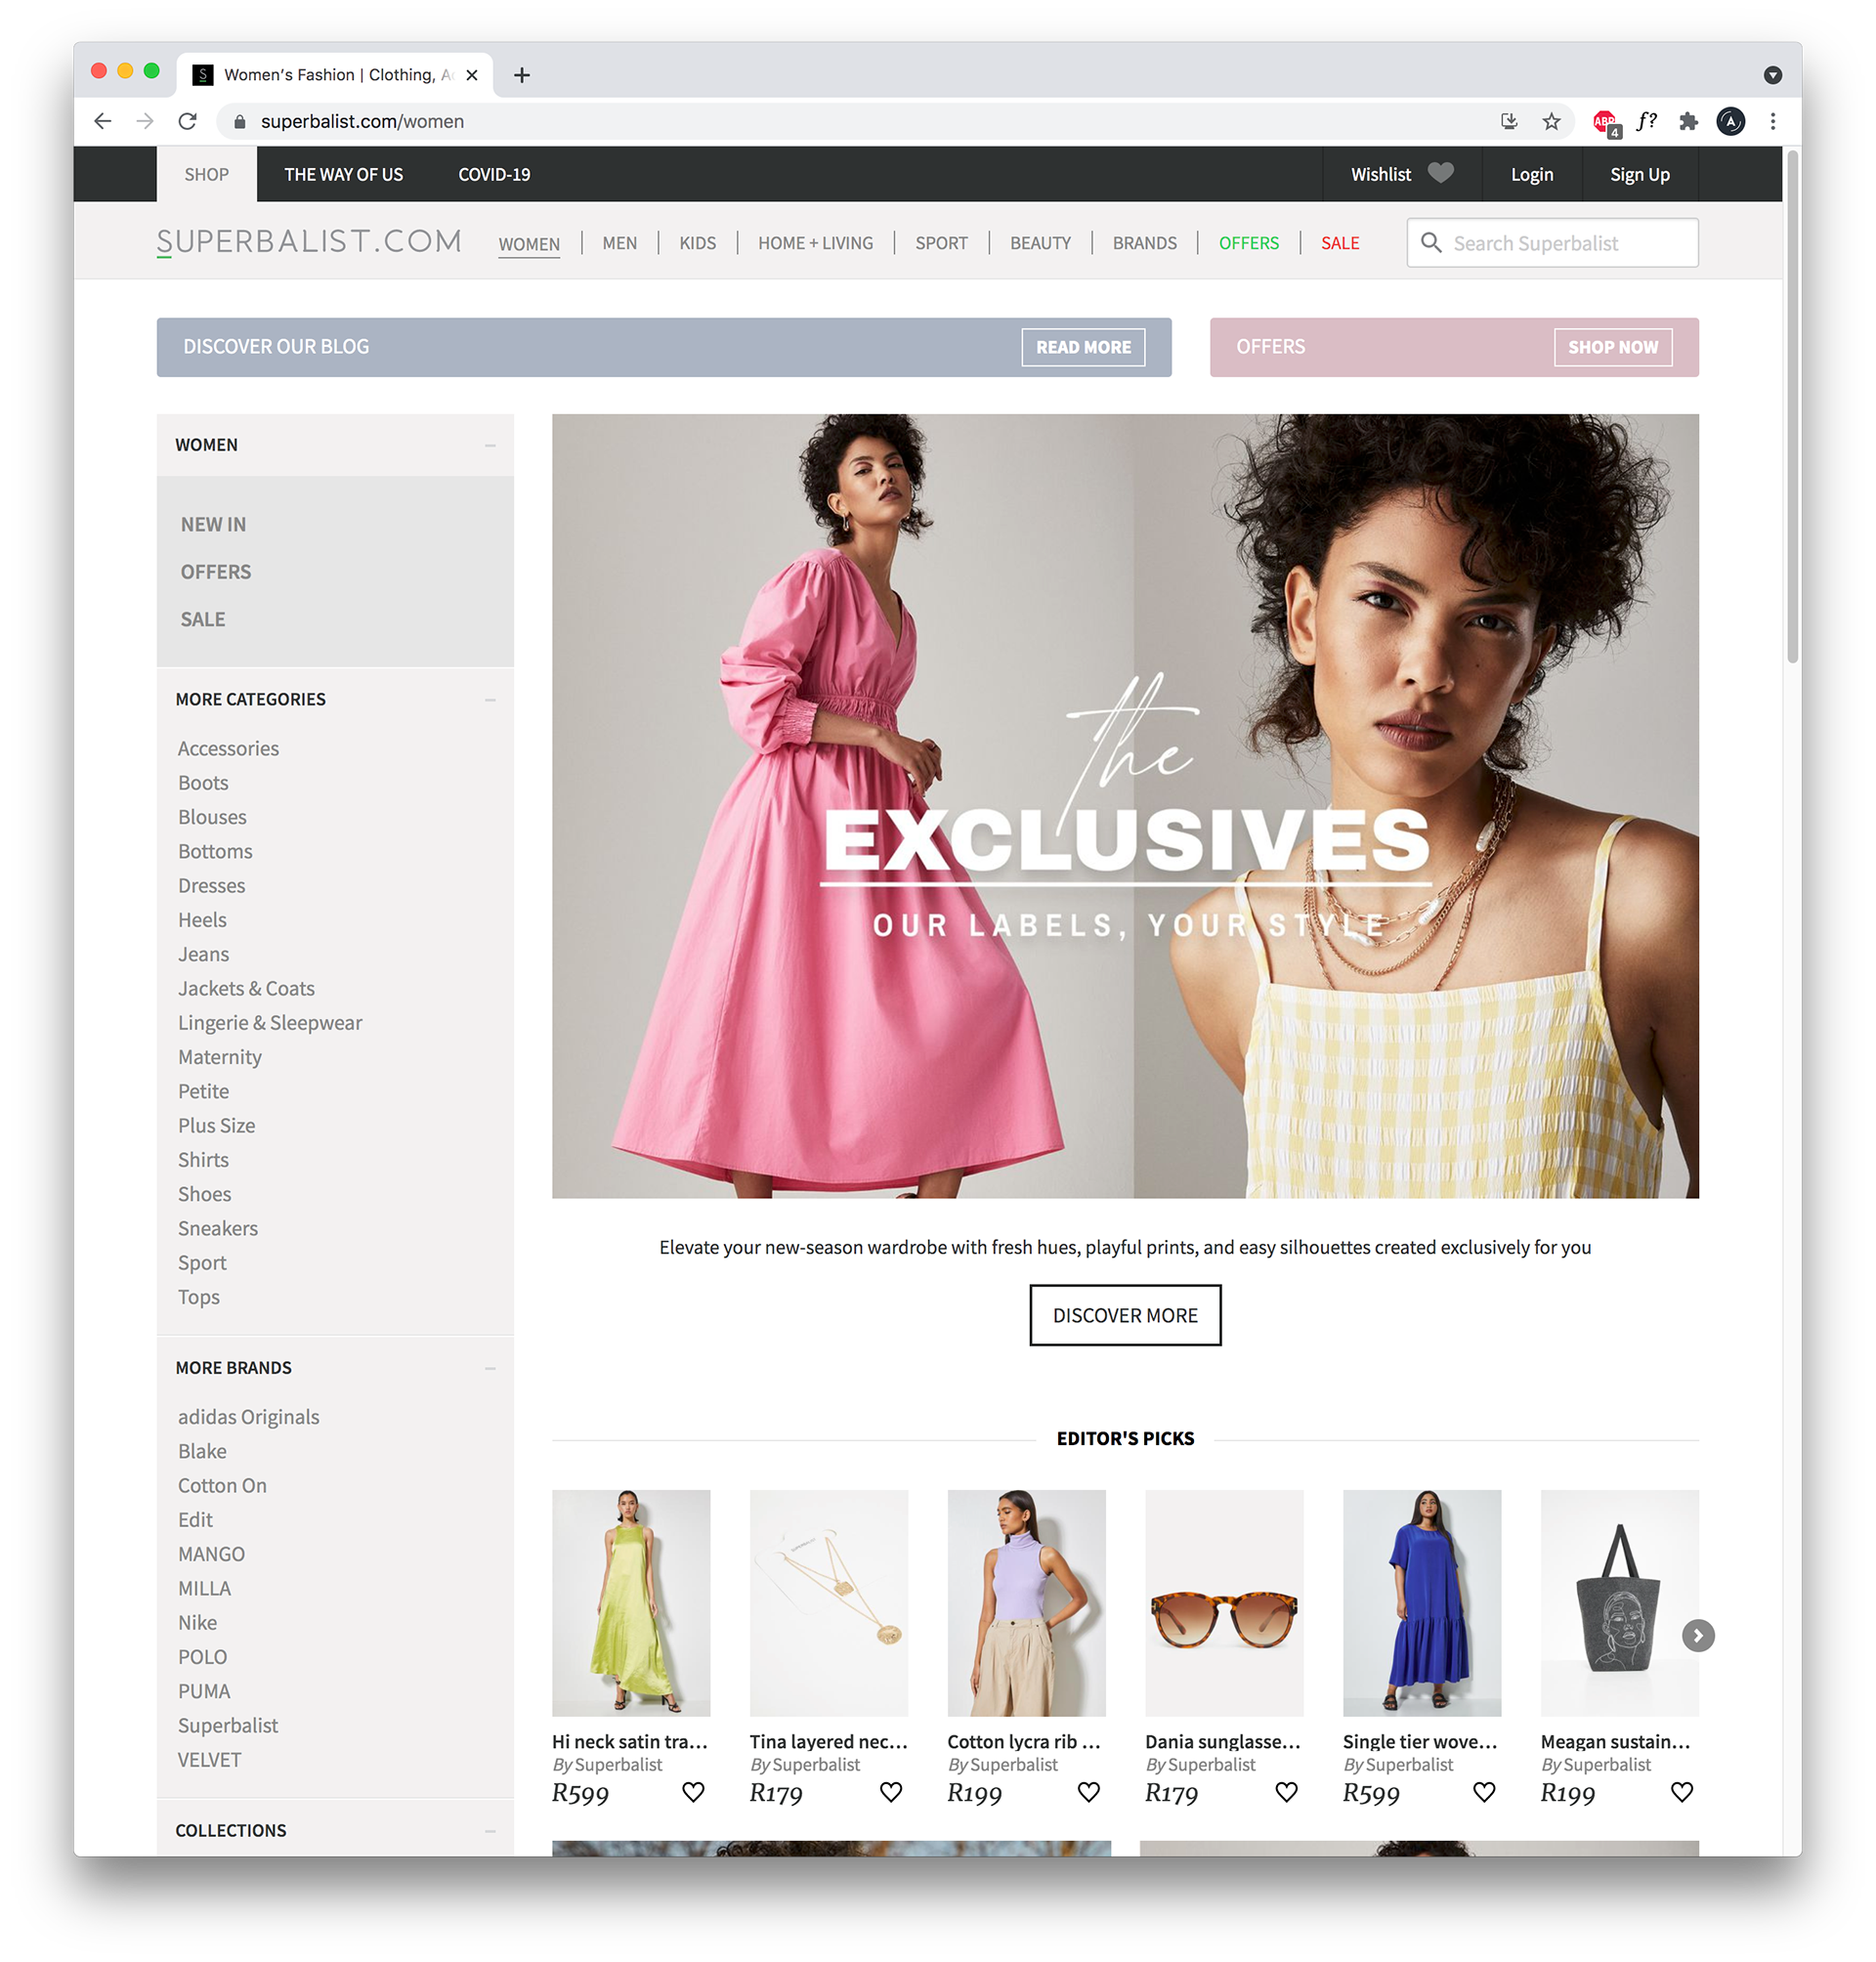Open Chrome's three-dot menu

pyautogui.click(x=1772, y=121)
